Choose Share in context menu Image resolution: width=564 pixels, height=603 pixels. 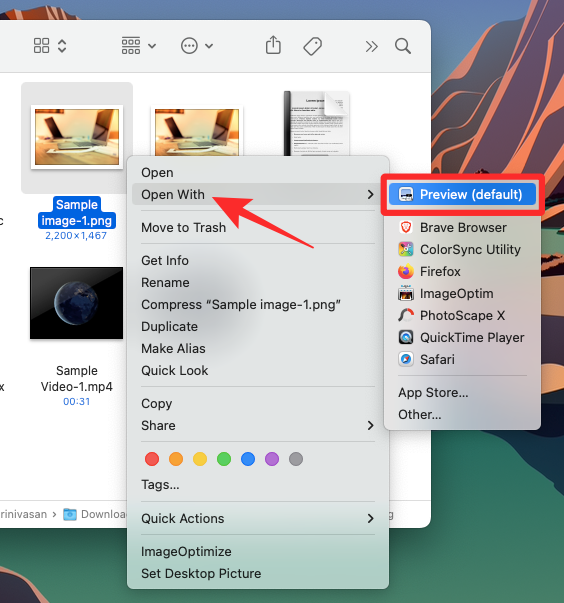(x=158, y=425)
